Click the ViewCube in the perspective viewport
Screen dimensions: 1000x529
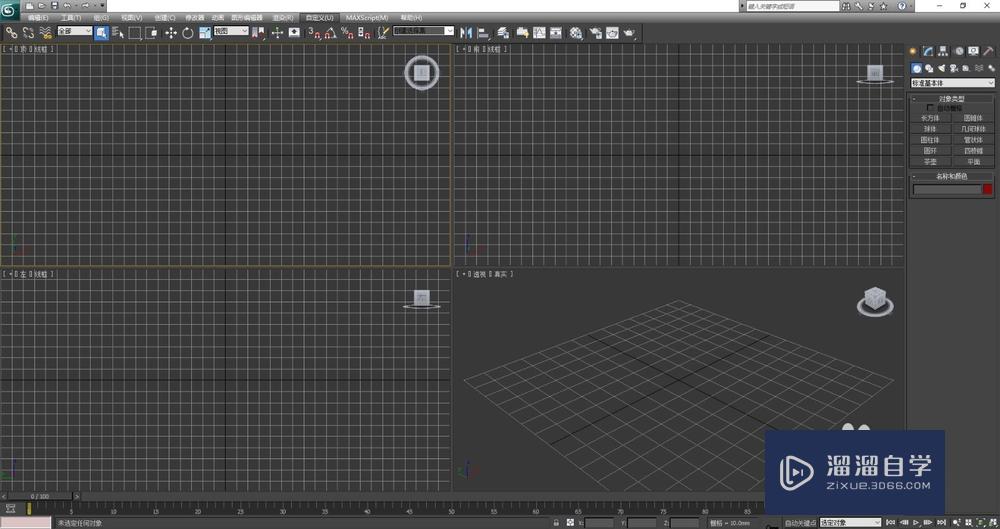[874, 299]
